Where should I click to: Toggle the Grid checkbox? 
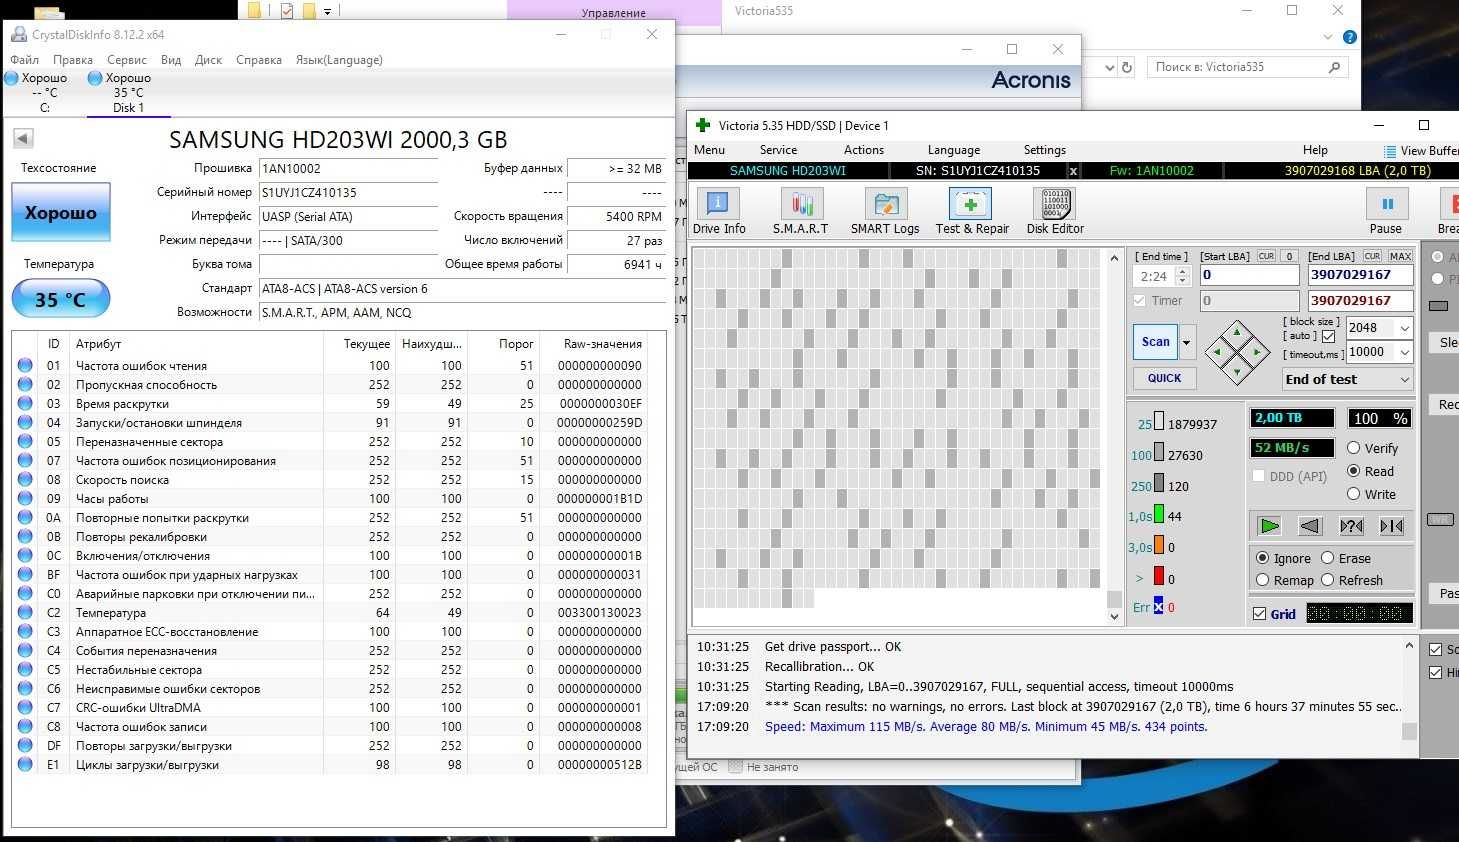1260,614
